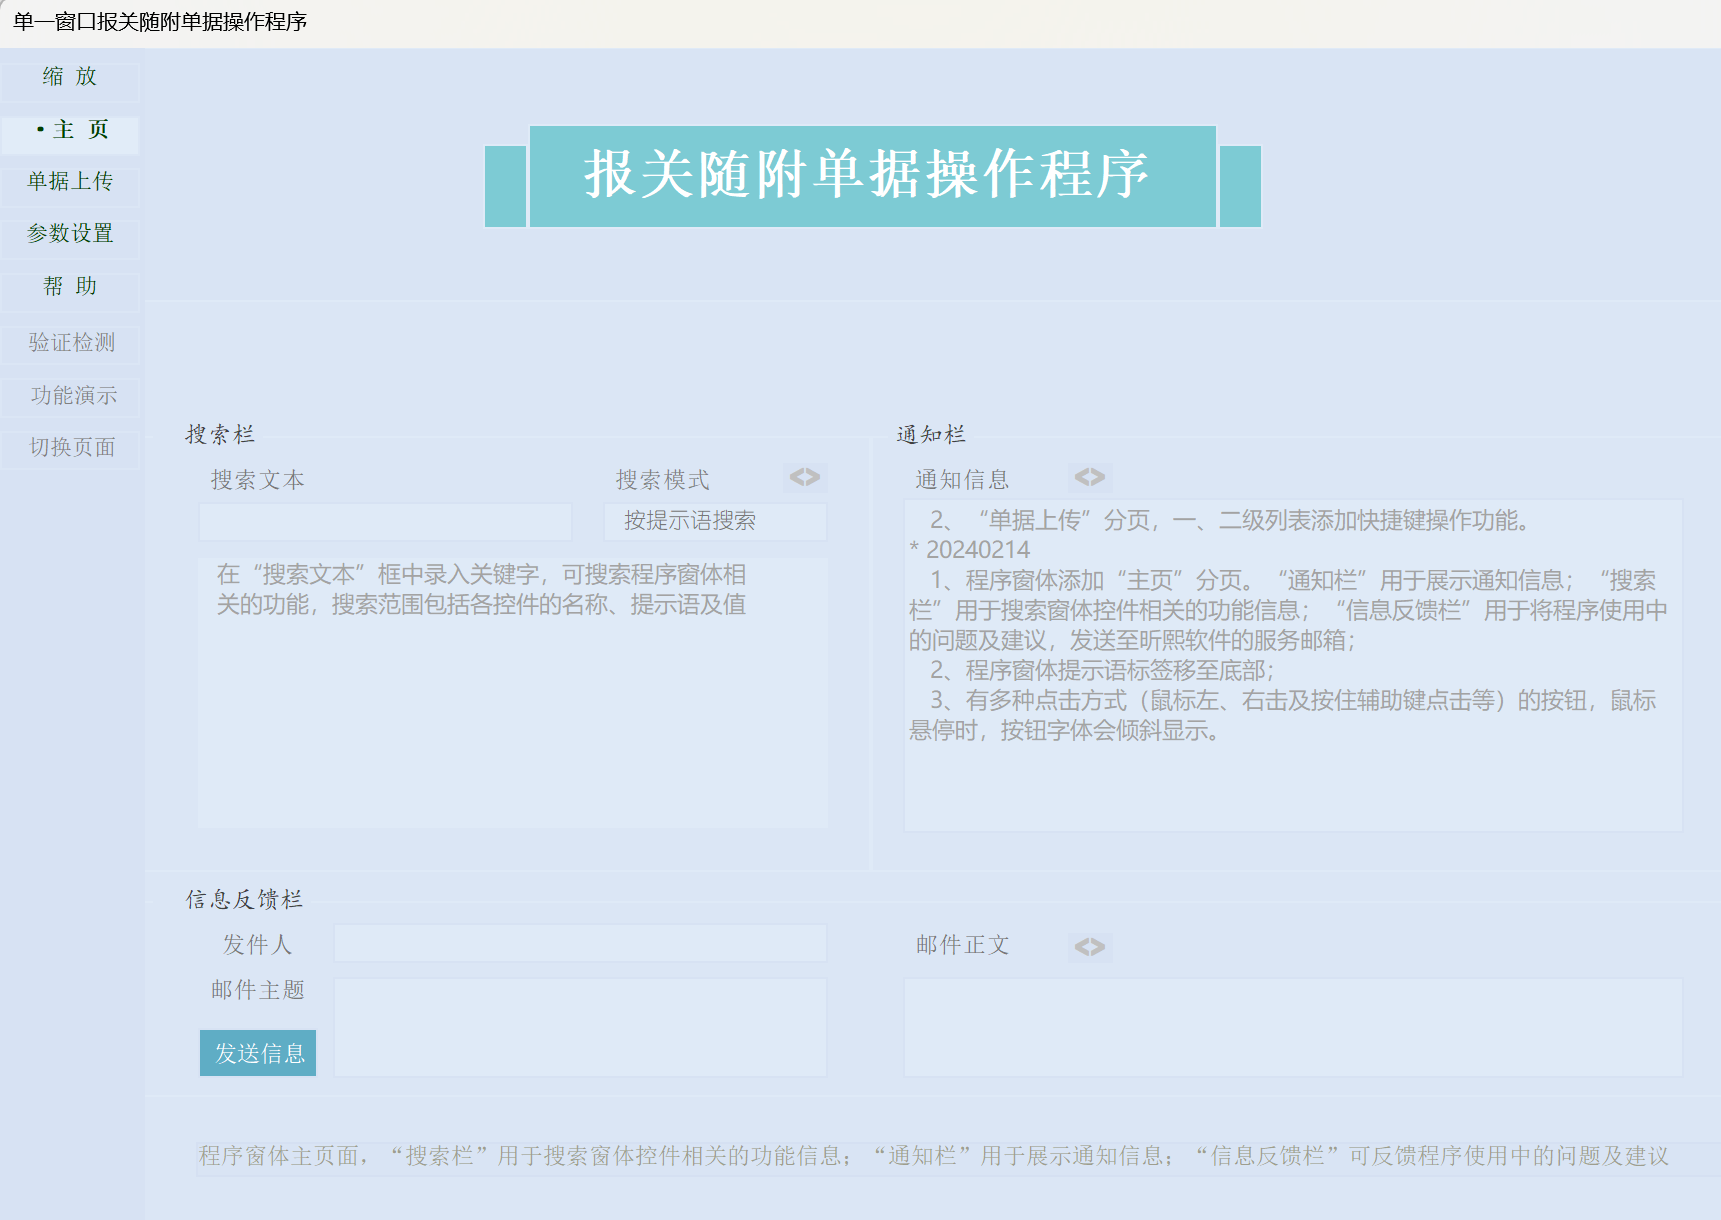The width and height of the screenshot is (1721, 1220).
Task: Click the 缩放 sidebar button
Action: pos(70,77)
